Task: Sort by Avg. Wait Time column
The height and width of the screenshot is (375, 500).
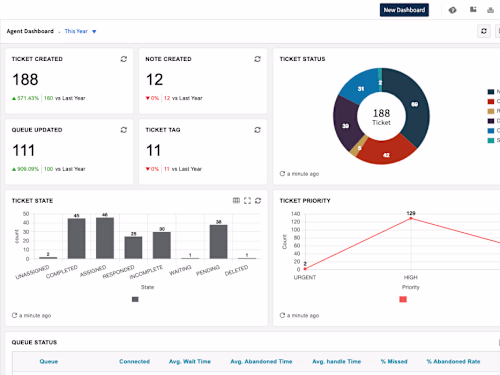Action: (190, 361)
